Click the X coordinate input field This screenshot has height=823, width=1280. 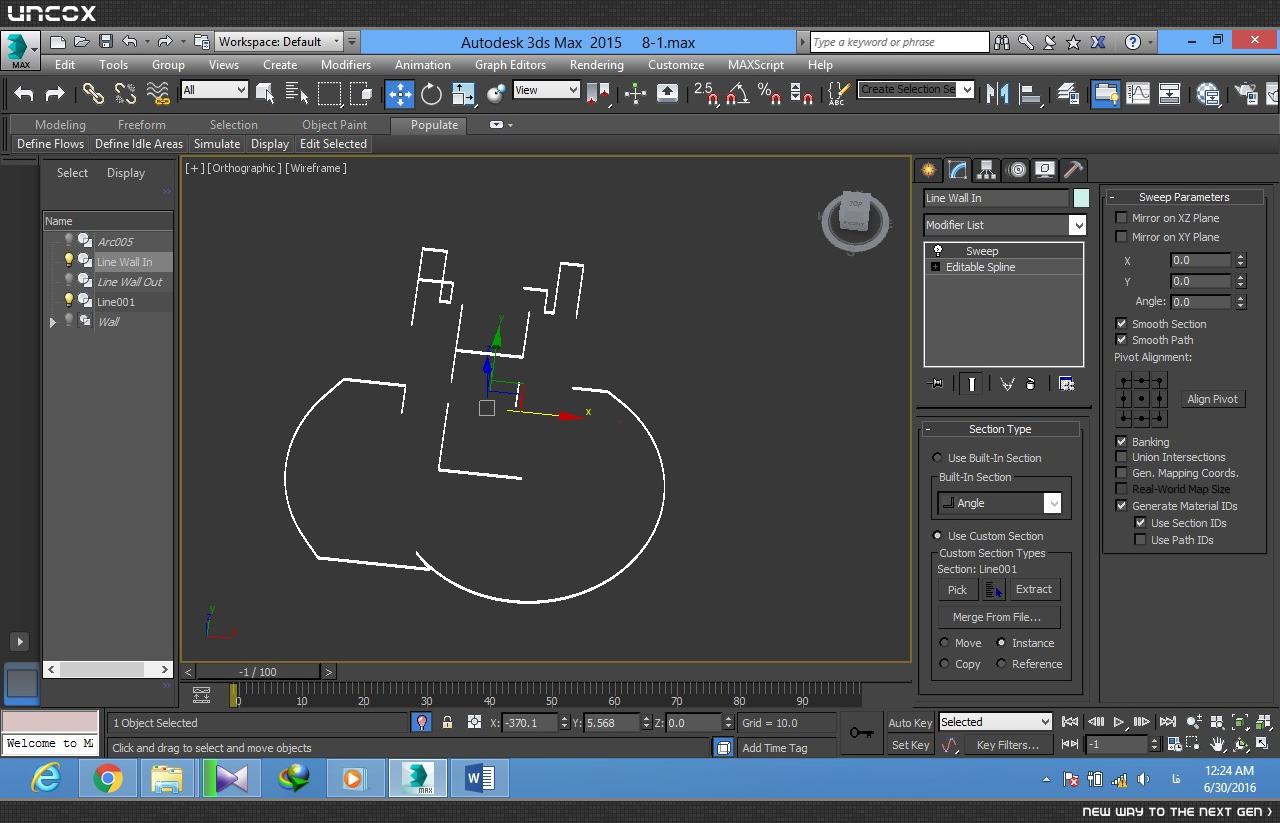tap(529, 723)
